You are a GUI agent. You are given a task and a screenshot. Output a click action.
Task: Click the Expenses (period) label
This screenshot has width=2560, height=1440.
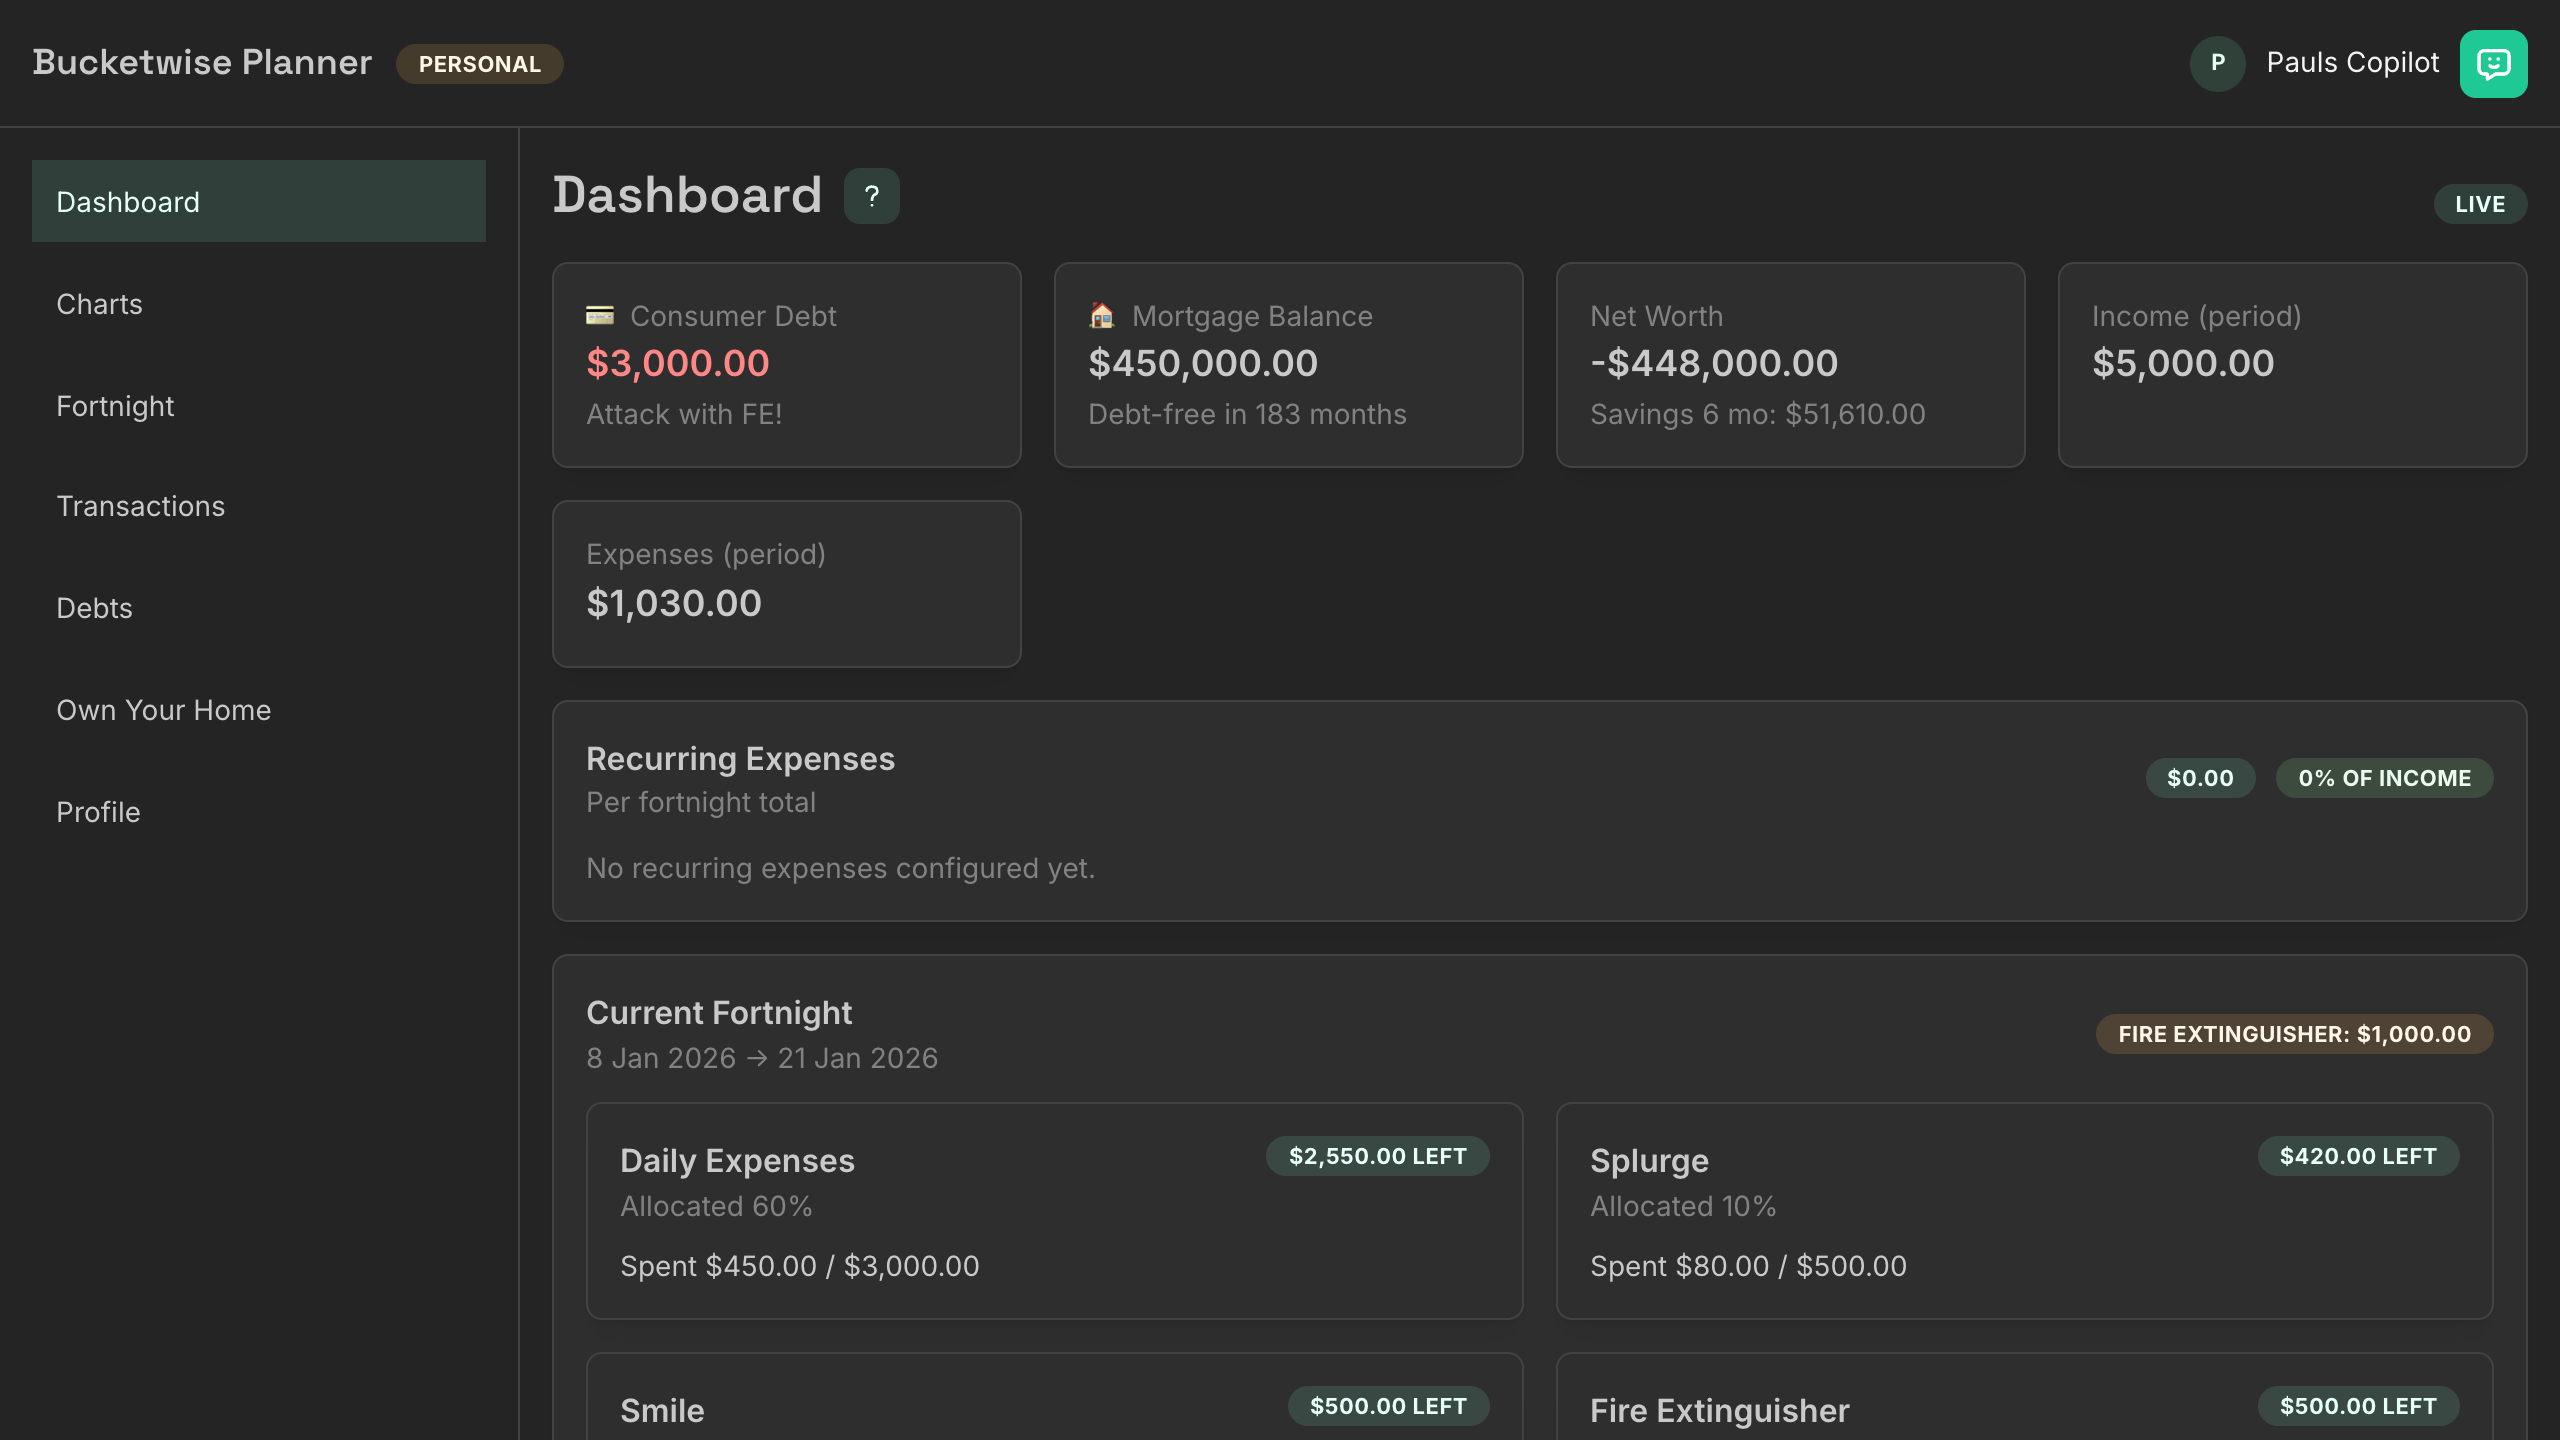coord(705,554)
